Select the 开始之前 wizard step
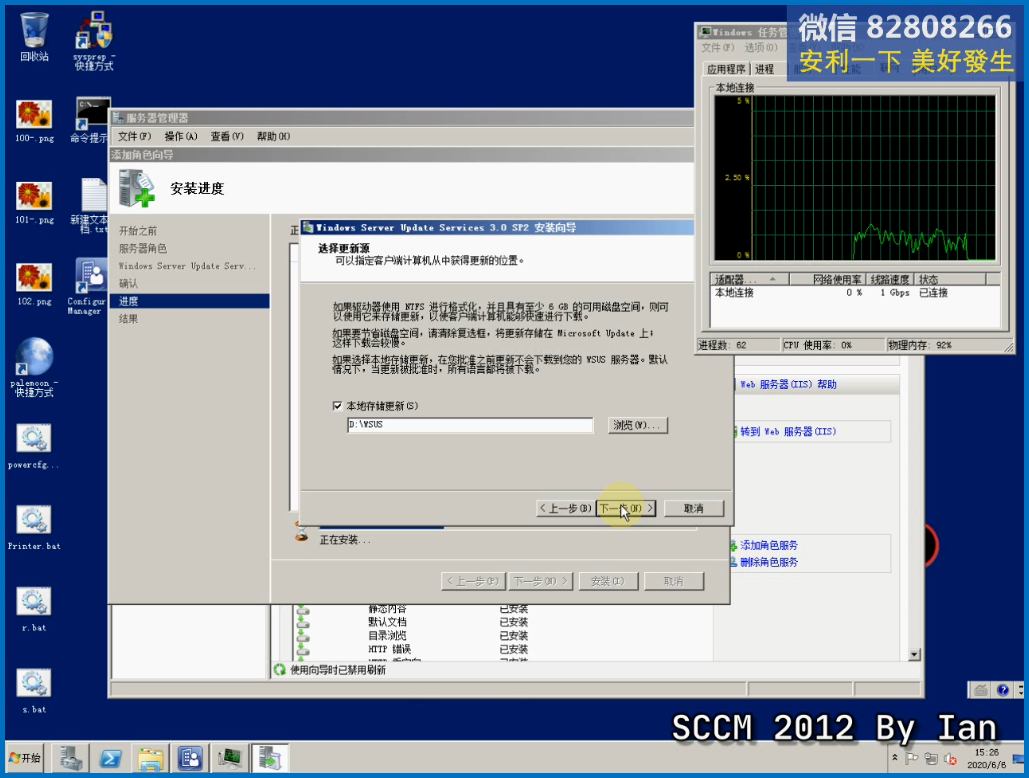The height and width of the screenshot is (778, 1029). (x=138, y=231)
